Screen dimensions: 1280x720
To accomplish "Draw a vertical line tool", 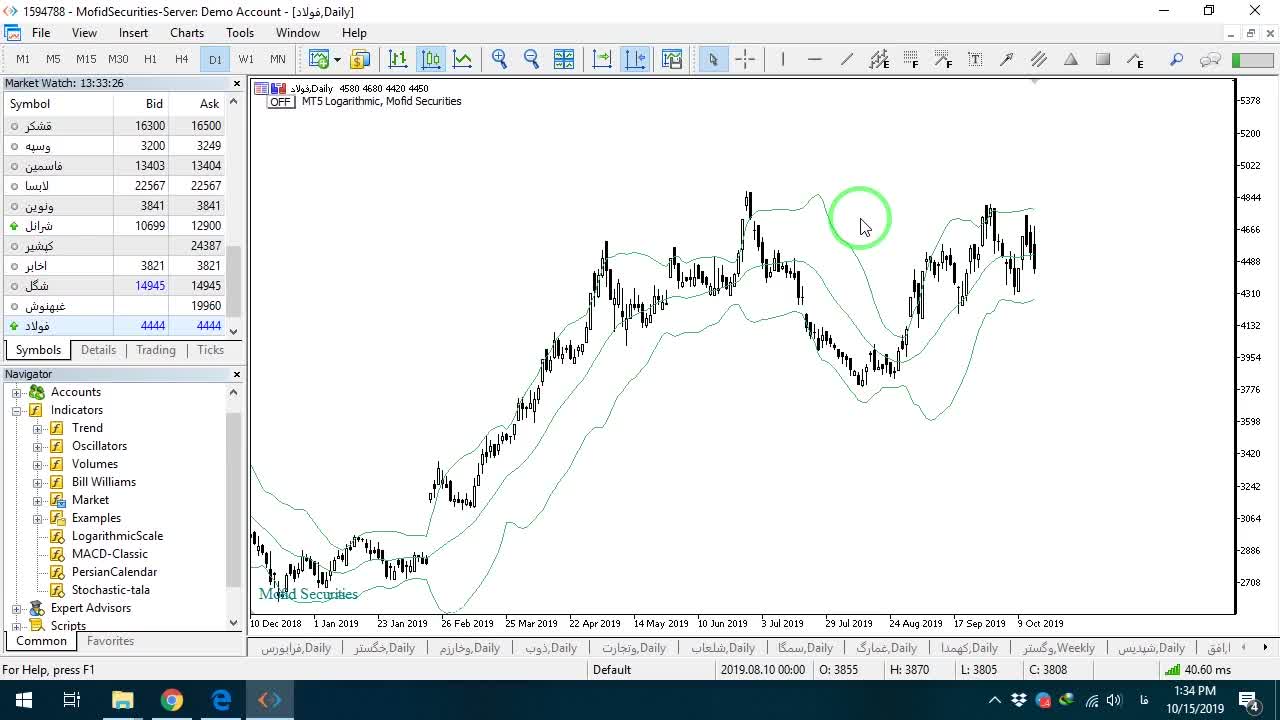I will (x=782, y=59).
